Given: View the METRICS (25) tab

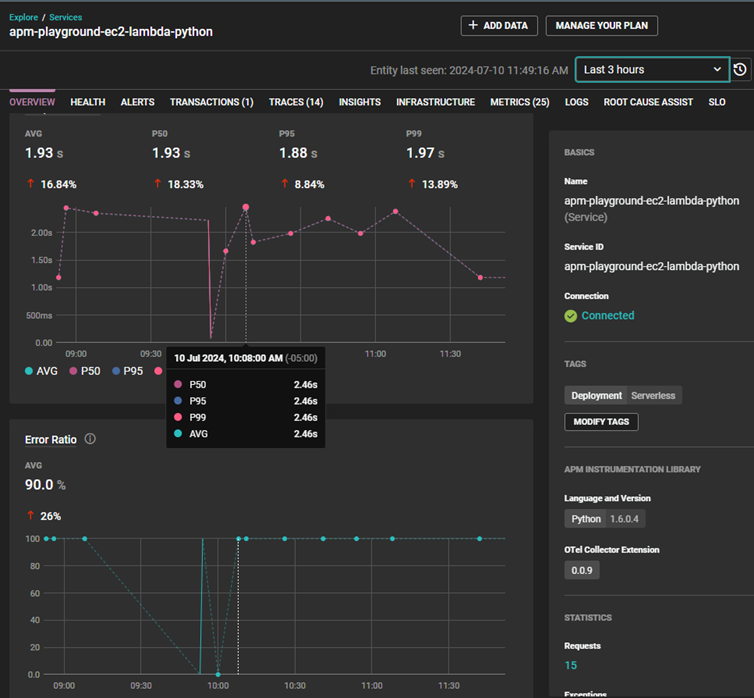Looking at the screenshot, I should (x=520, y=102).
